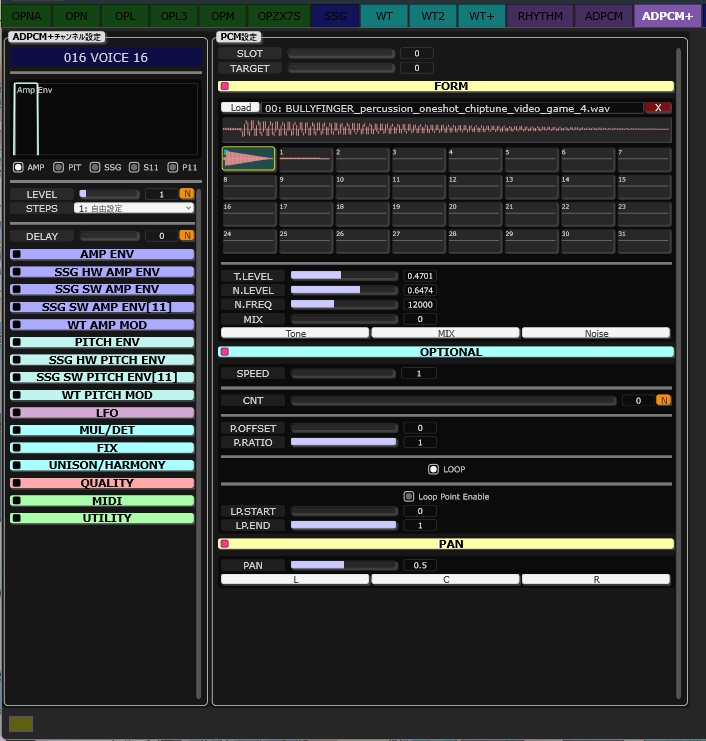706x741 pixels.
Task: Collapse the FORM section header
Action: pyautogui.click(x=446, y=86)
